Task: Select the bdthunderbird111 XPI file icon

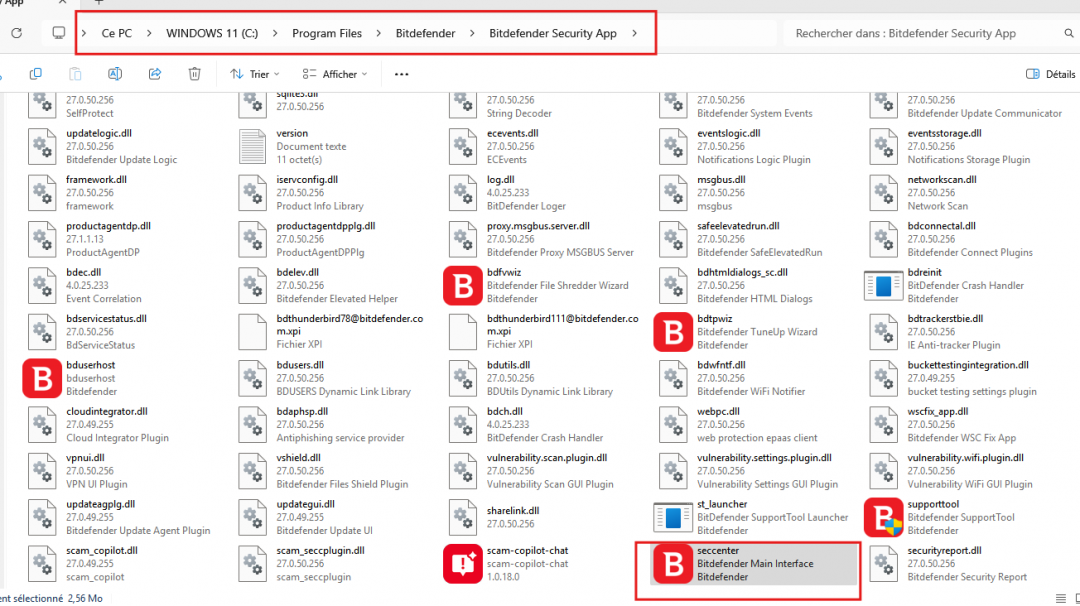Action: (462, 332)
